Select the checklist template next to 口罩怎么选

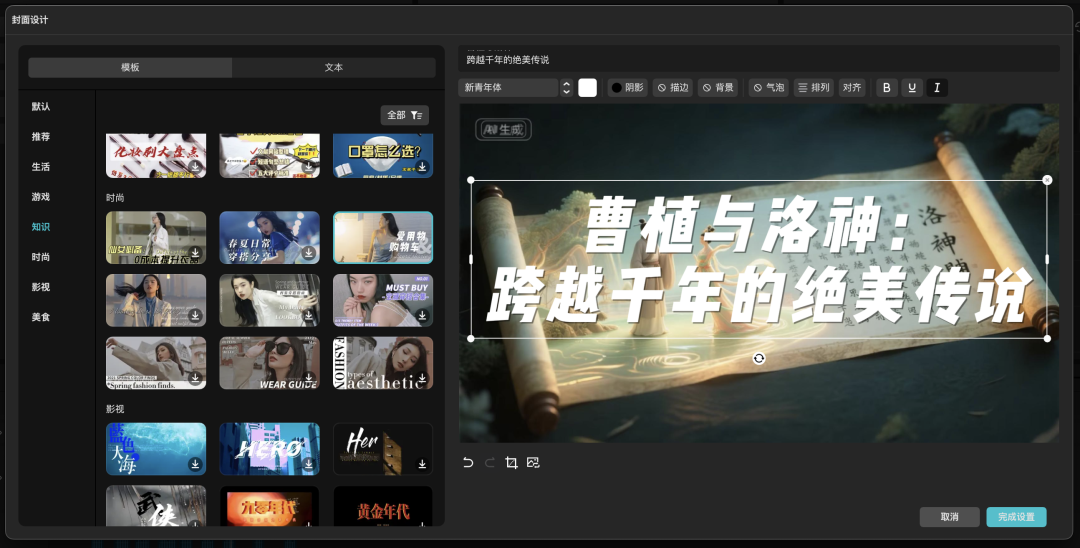click(269, 156)
